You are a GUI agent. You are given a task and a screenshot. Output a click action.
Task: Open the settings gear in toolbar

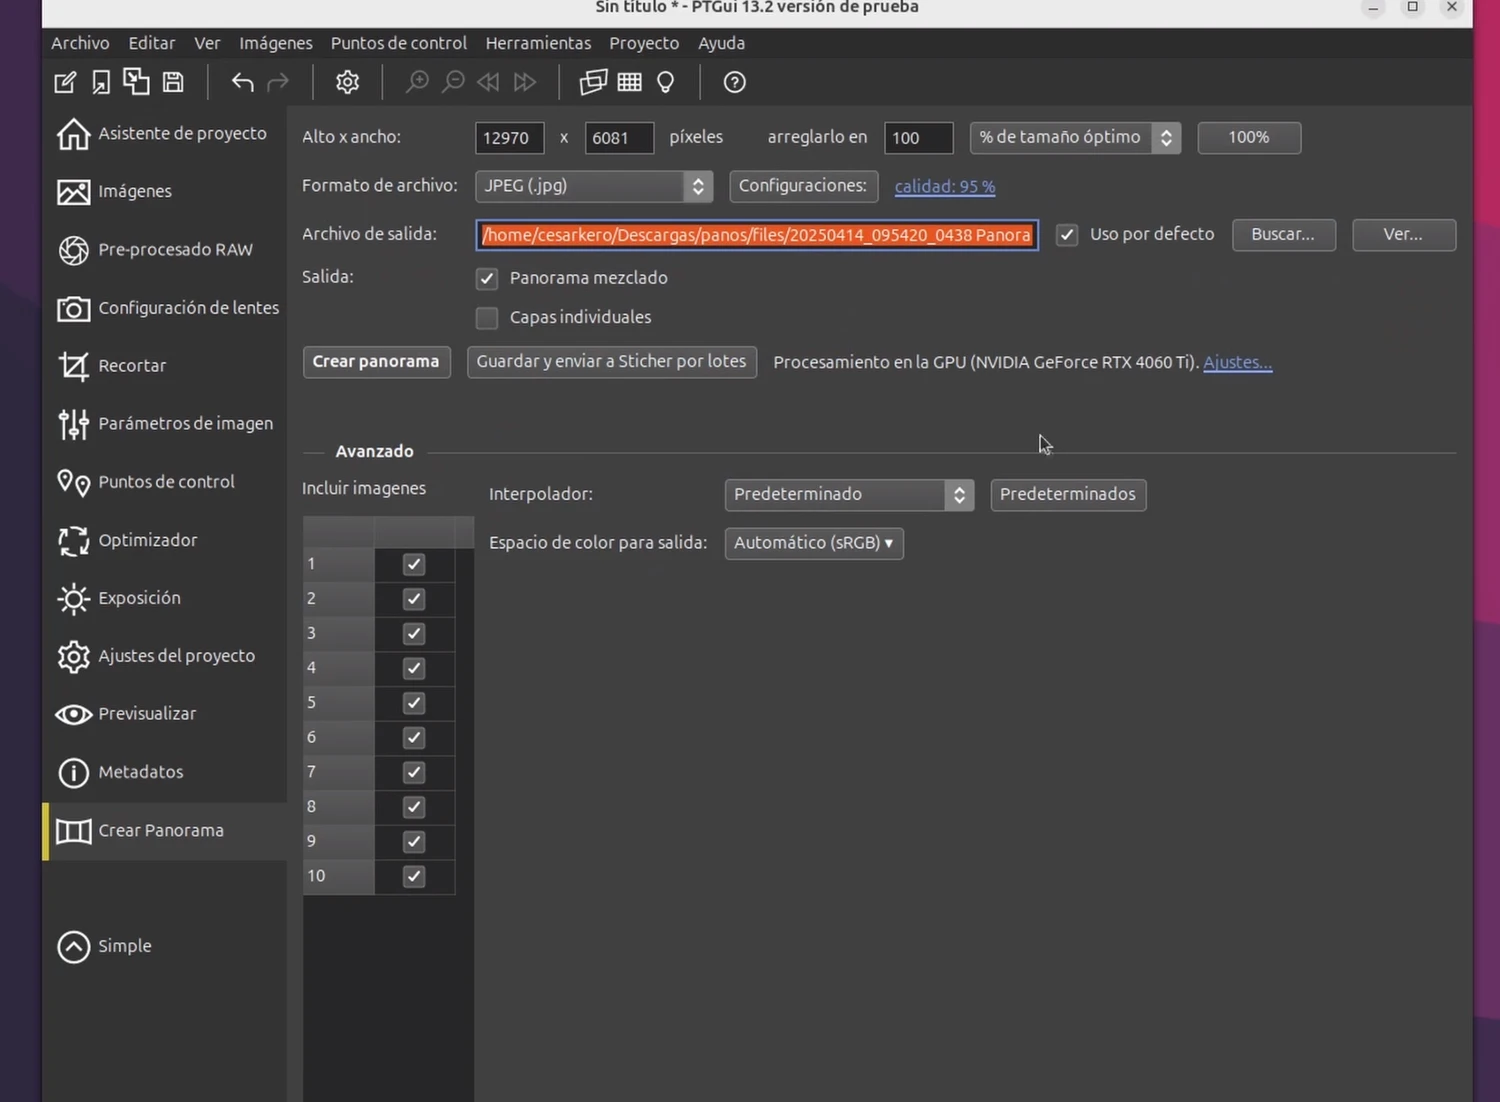[x=347, y=82]
